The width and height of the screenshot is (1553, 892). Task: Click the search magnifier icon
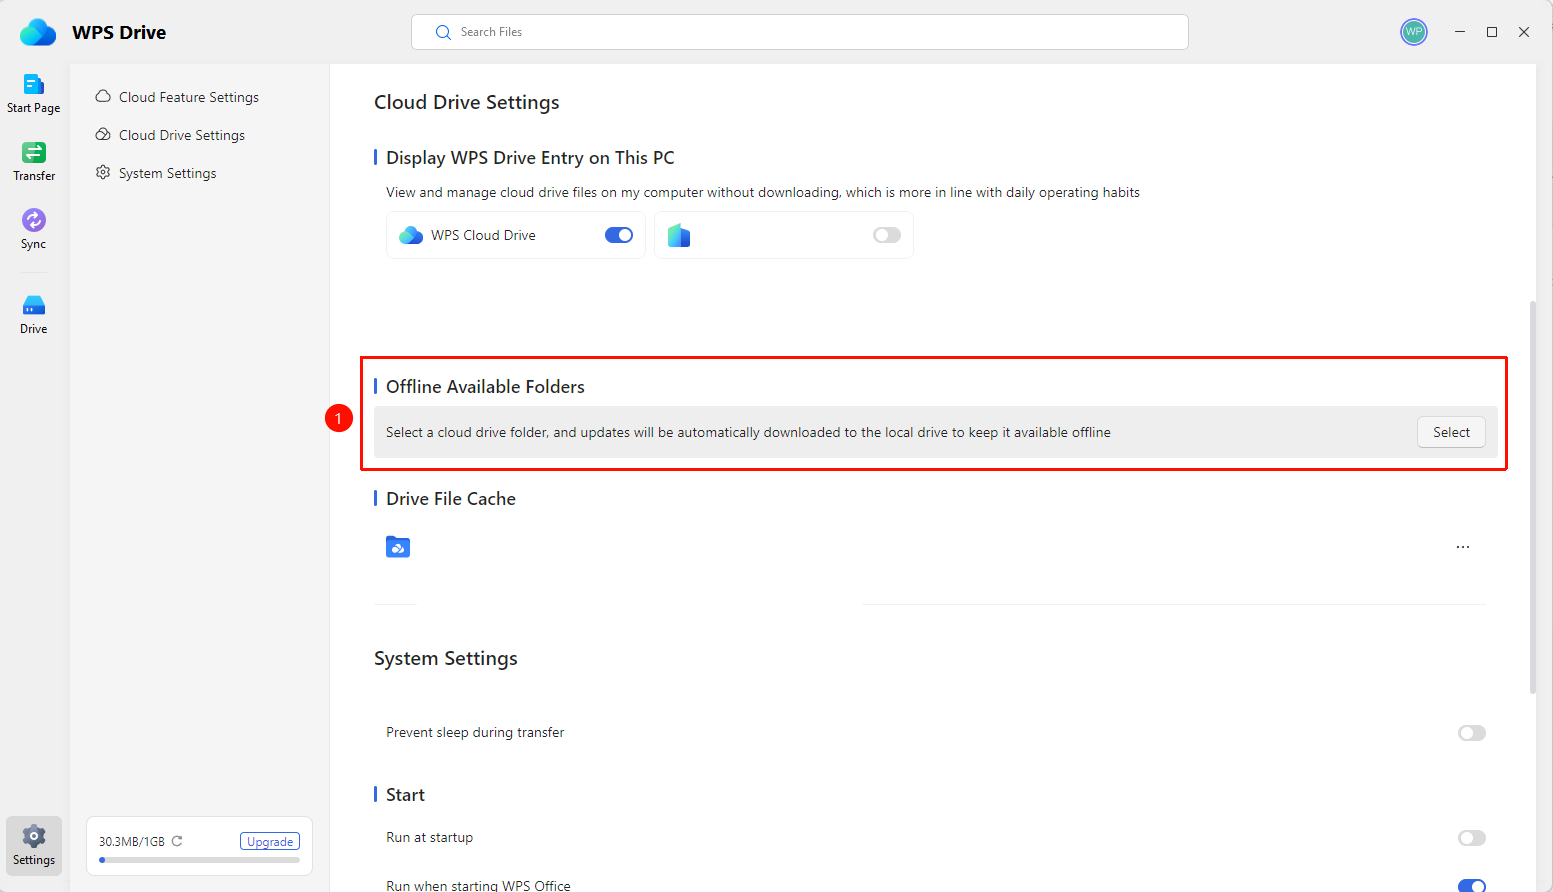pyautogui.click(x=443, y=32)
